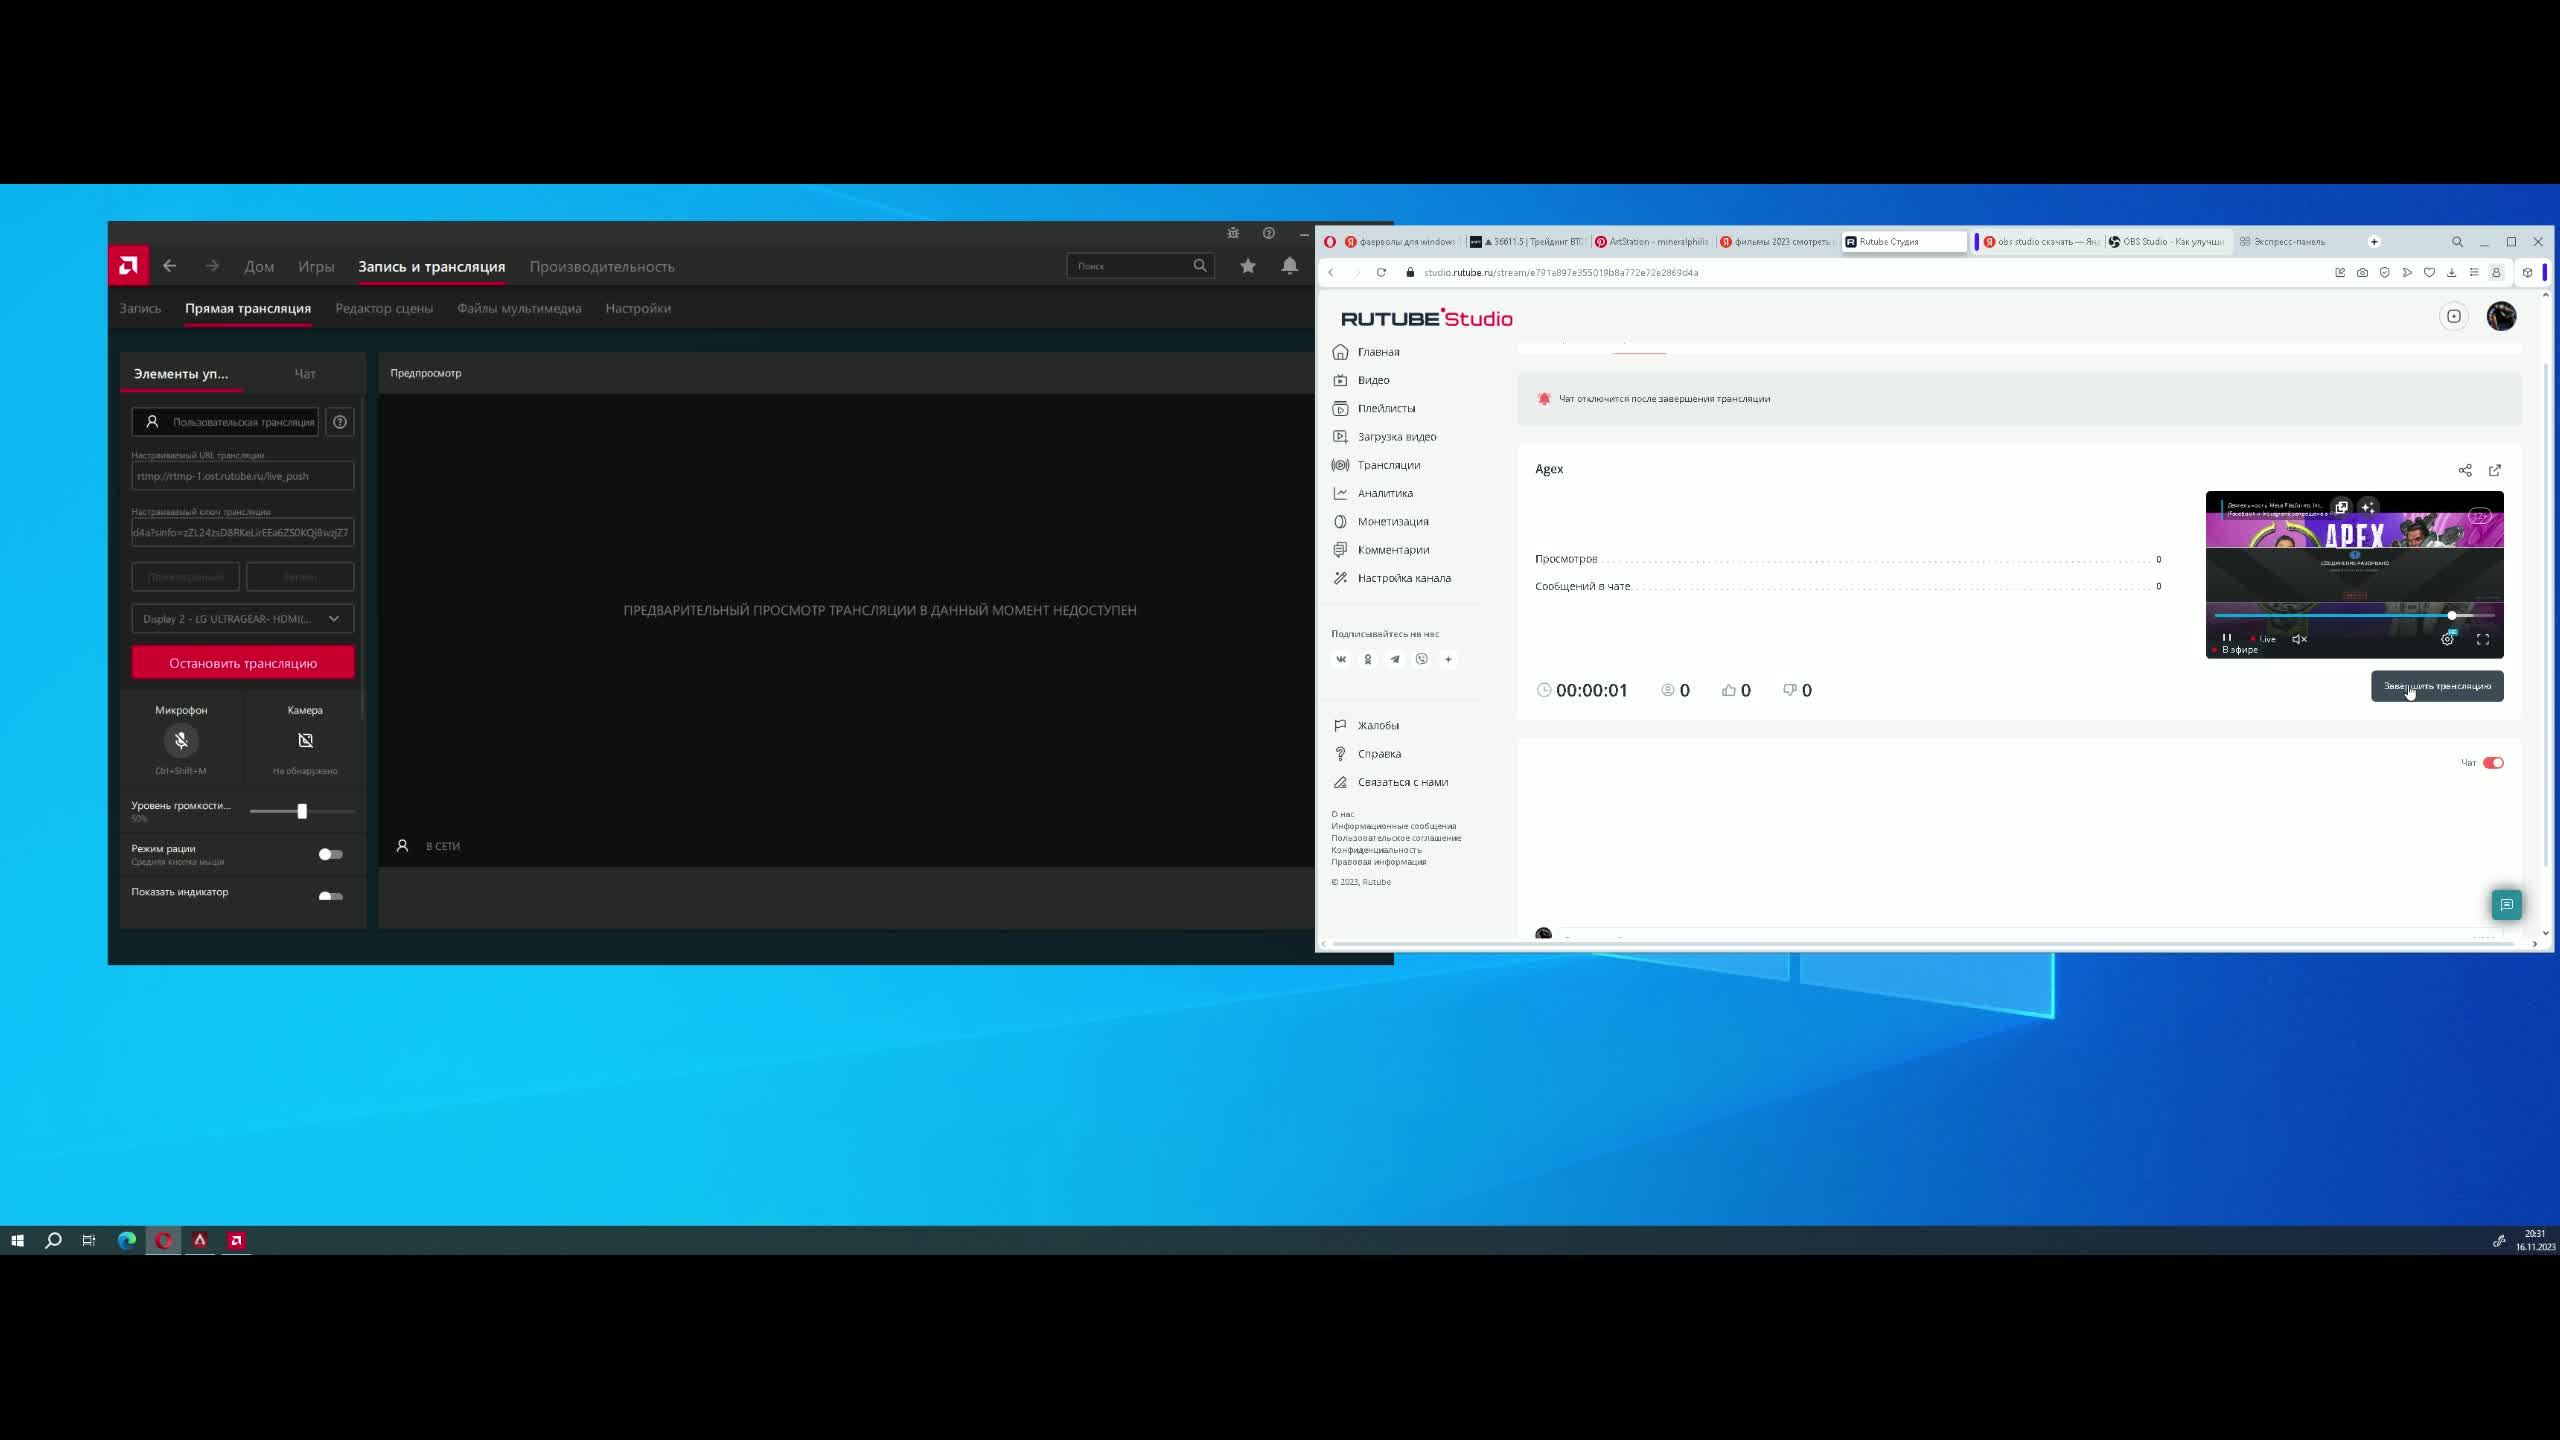
Task: Open the player settings gear in stream preview
Action: point(2447,639)
